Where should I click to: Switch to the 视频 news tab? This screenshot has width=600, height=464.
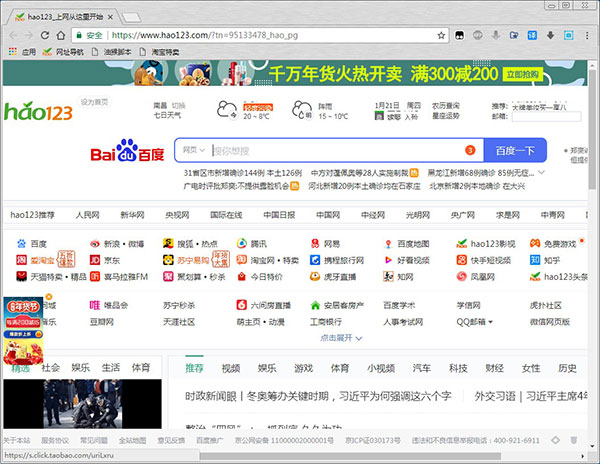click(x=231, y=368)
